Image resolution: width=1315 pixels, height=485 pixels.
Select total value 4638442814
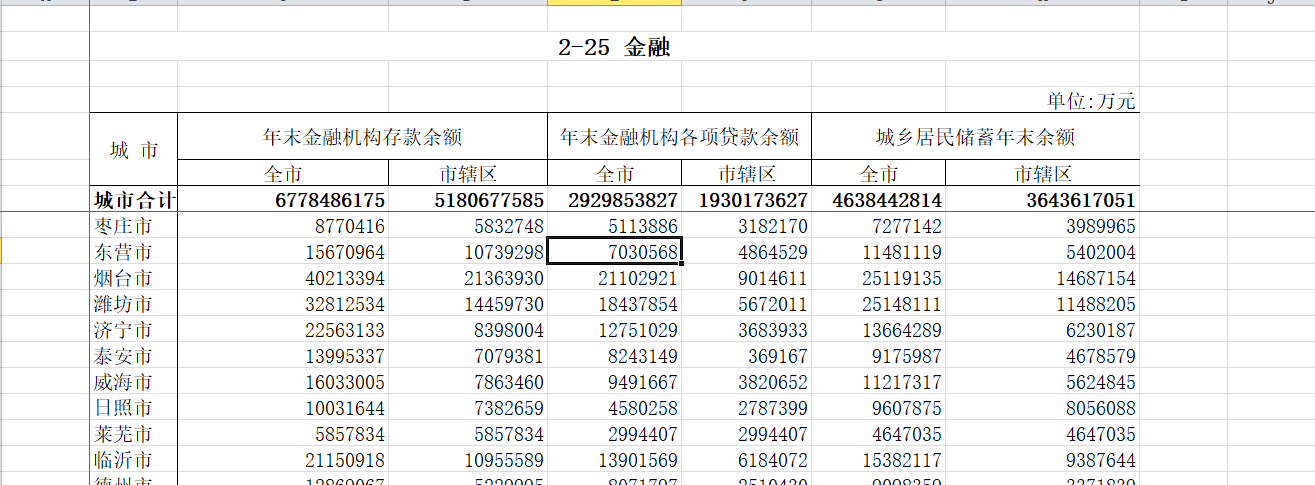[x=879, y=200]
